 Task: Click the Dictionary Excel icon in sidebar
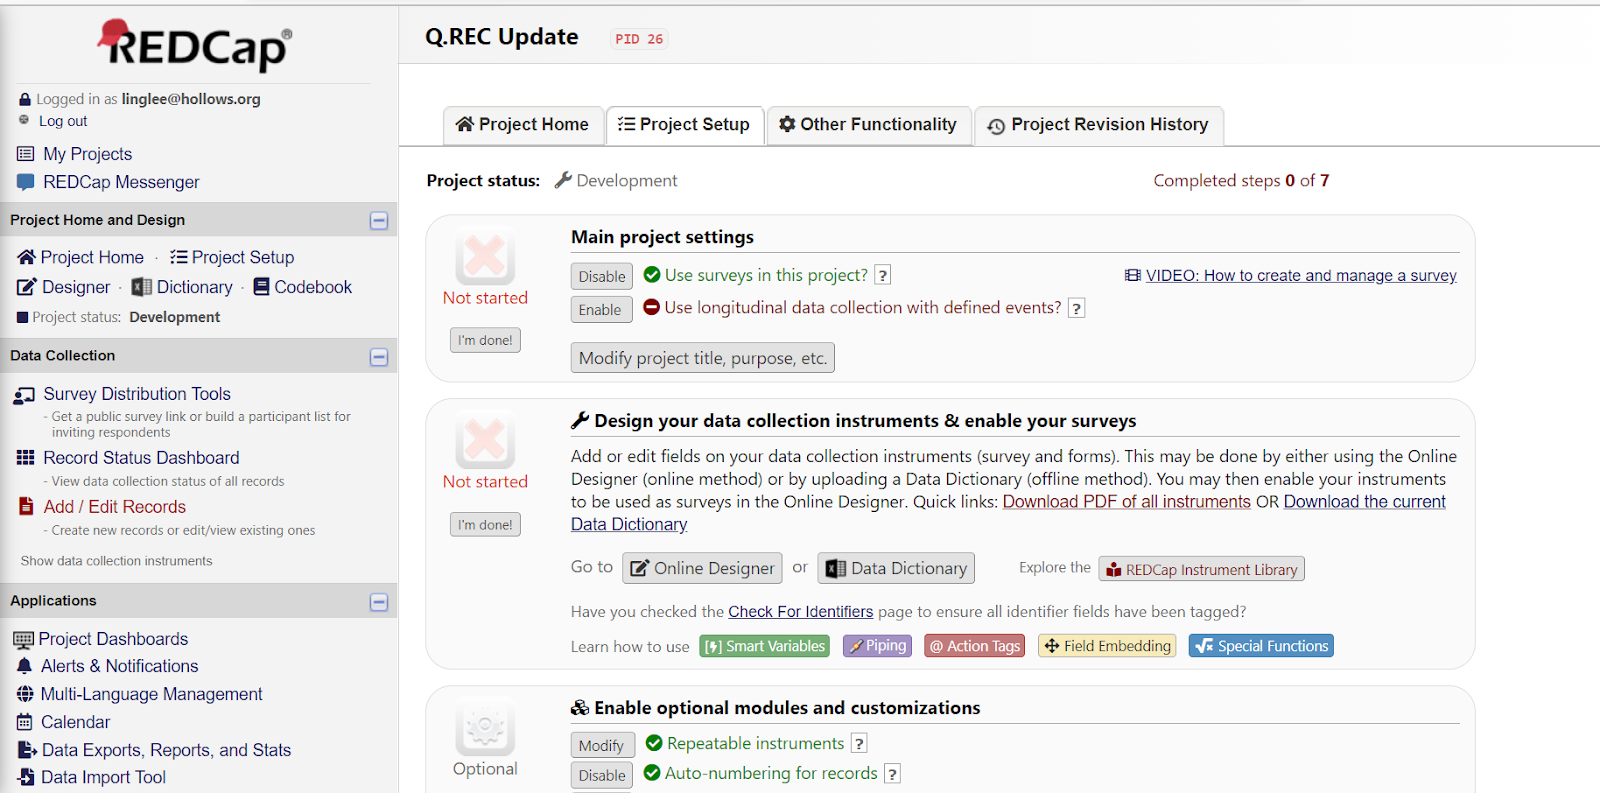click(x=142, y=287)
